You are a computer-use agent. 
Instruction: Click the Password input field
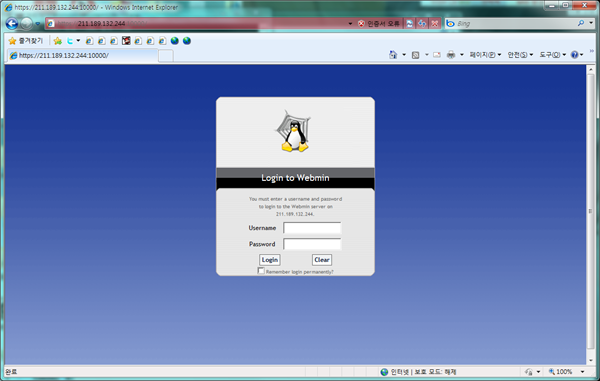click(312, 244)
